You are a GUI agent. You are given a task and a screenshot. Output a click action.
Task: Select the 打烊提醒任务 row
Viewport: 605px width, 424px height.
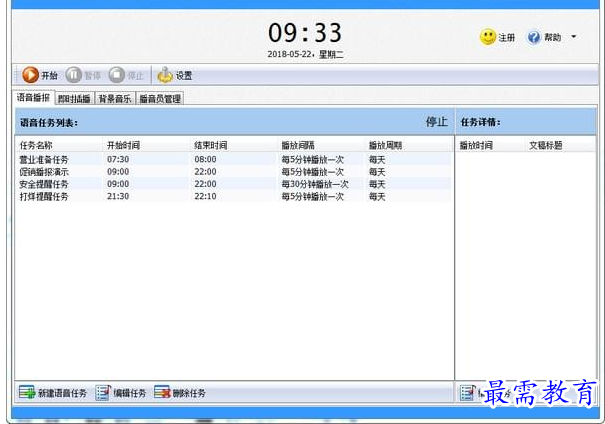[234, 196]
